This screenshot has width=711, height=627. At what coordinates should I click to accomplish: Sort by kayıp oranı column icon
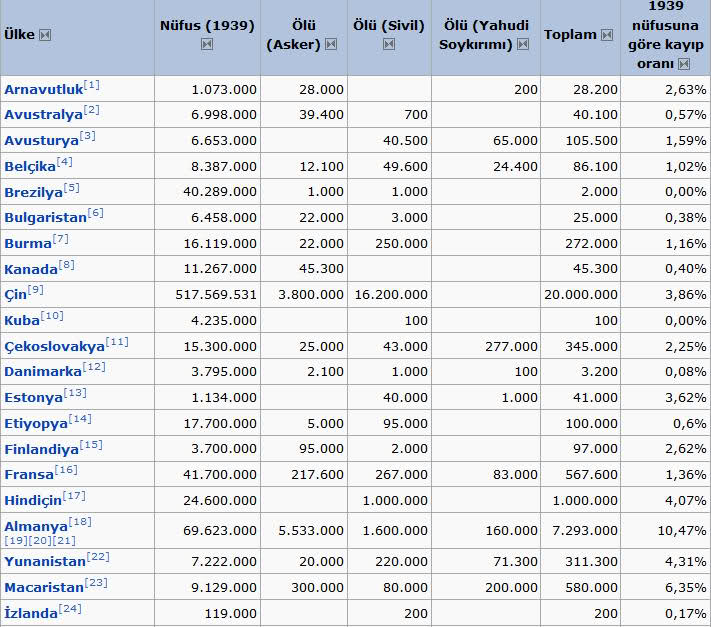coord(684,64)
